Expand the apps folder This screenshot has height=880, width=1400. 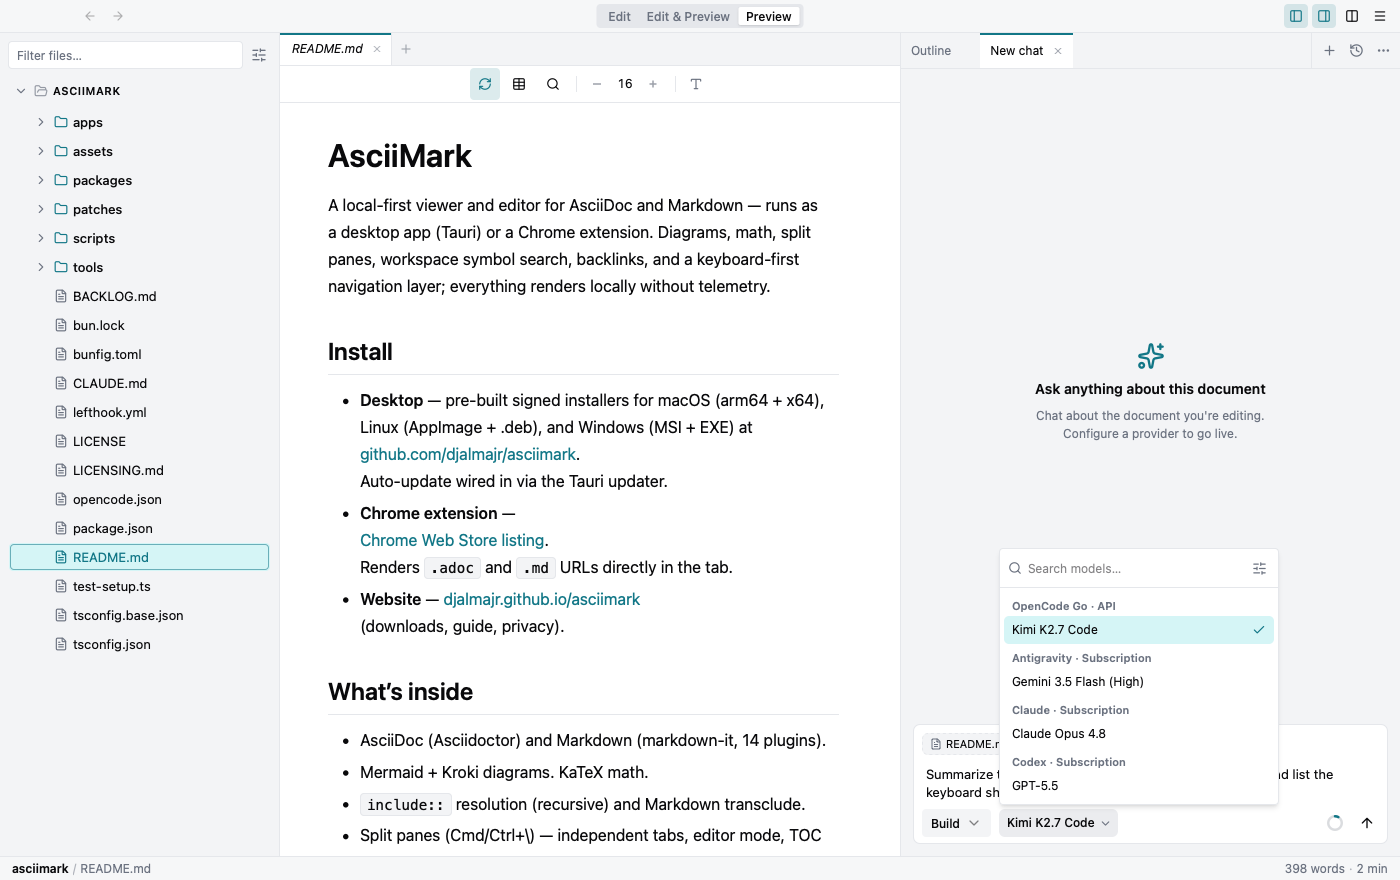(x=41, y=122)
